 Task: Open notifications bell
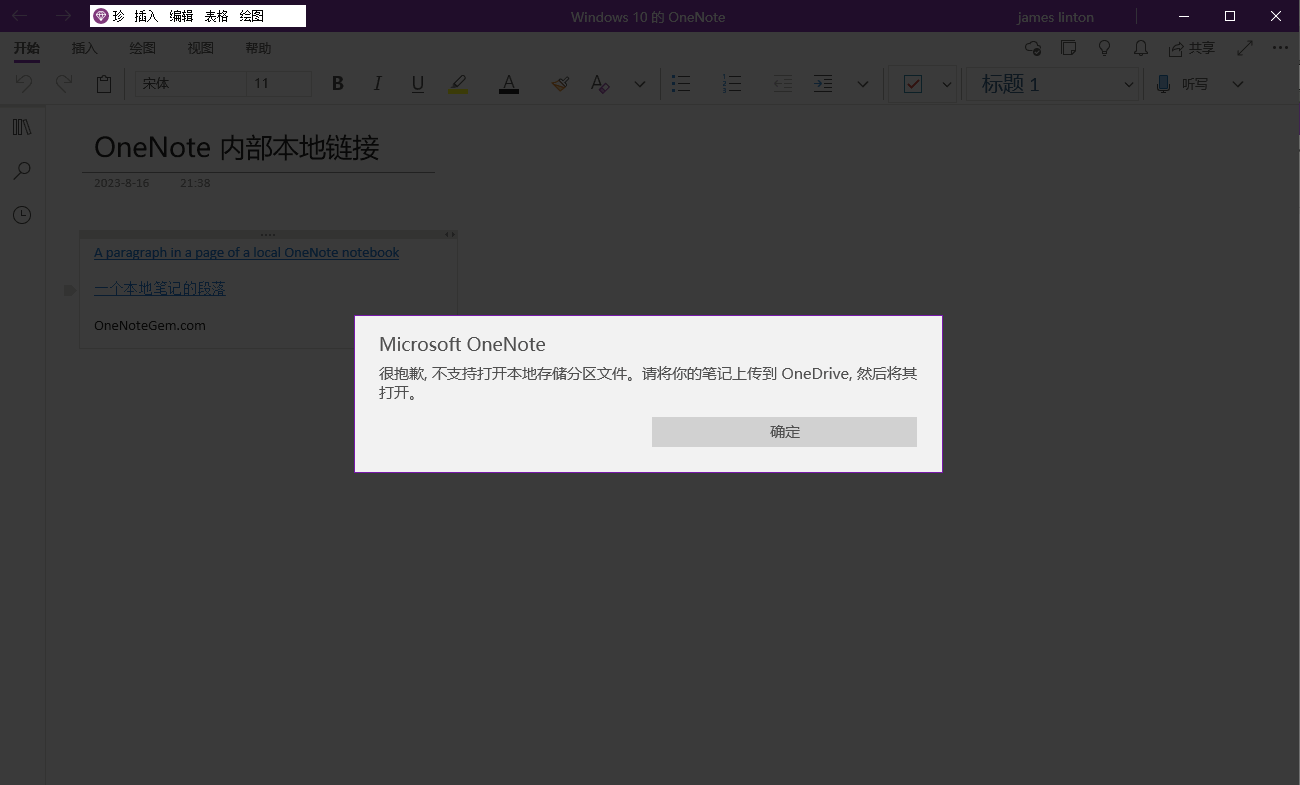(x=1140, y=48)
